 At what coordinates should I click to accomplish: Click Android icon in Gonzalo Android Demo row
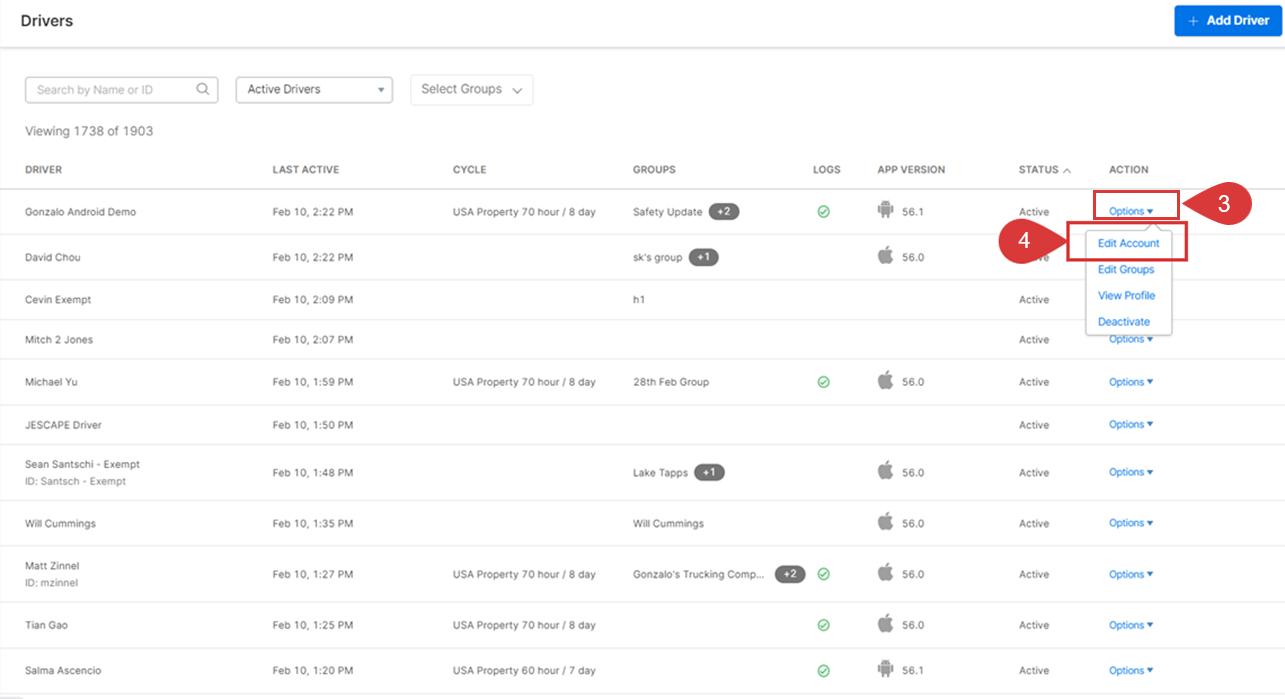point(884,210)
